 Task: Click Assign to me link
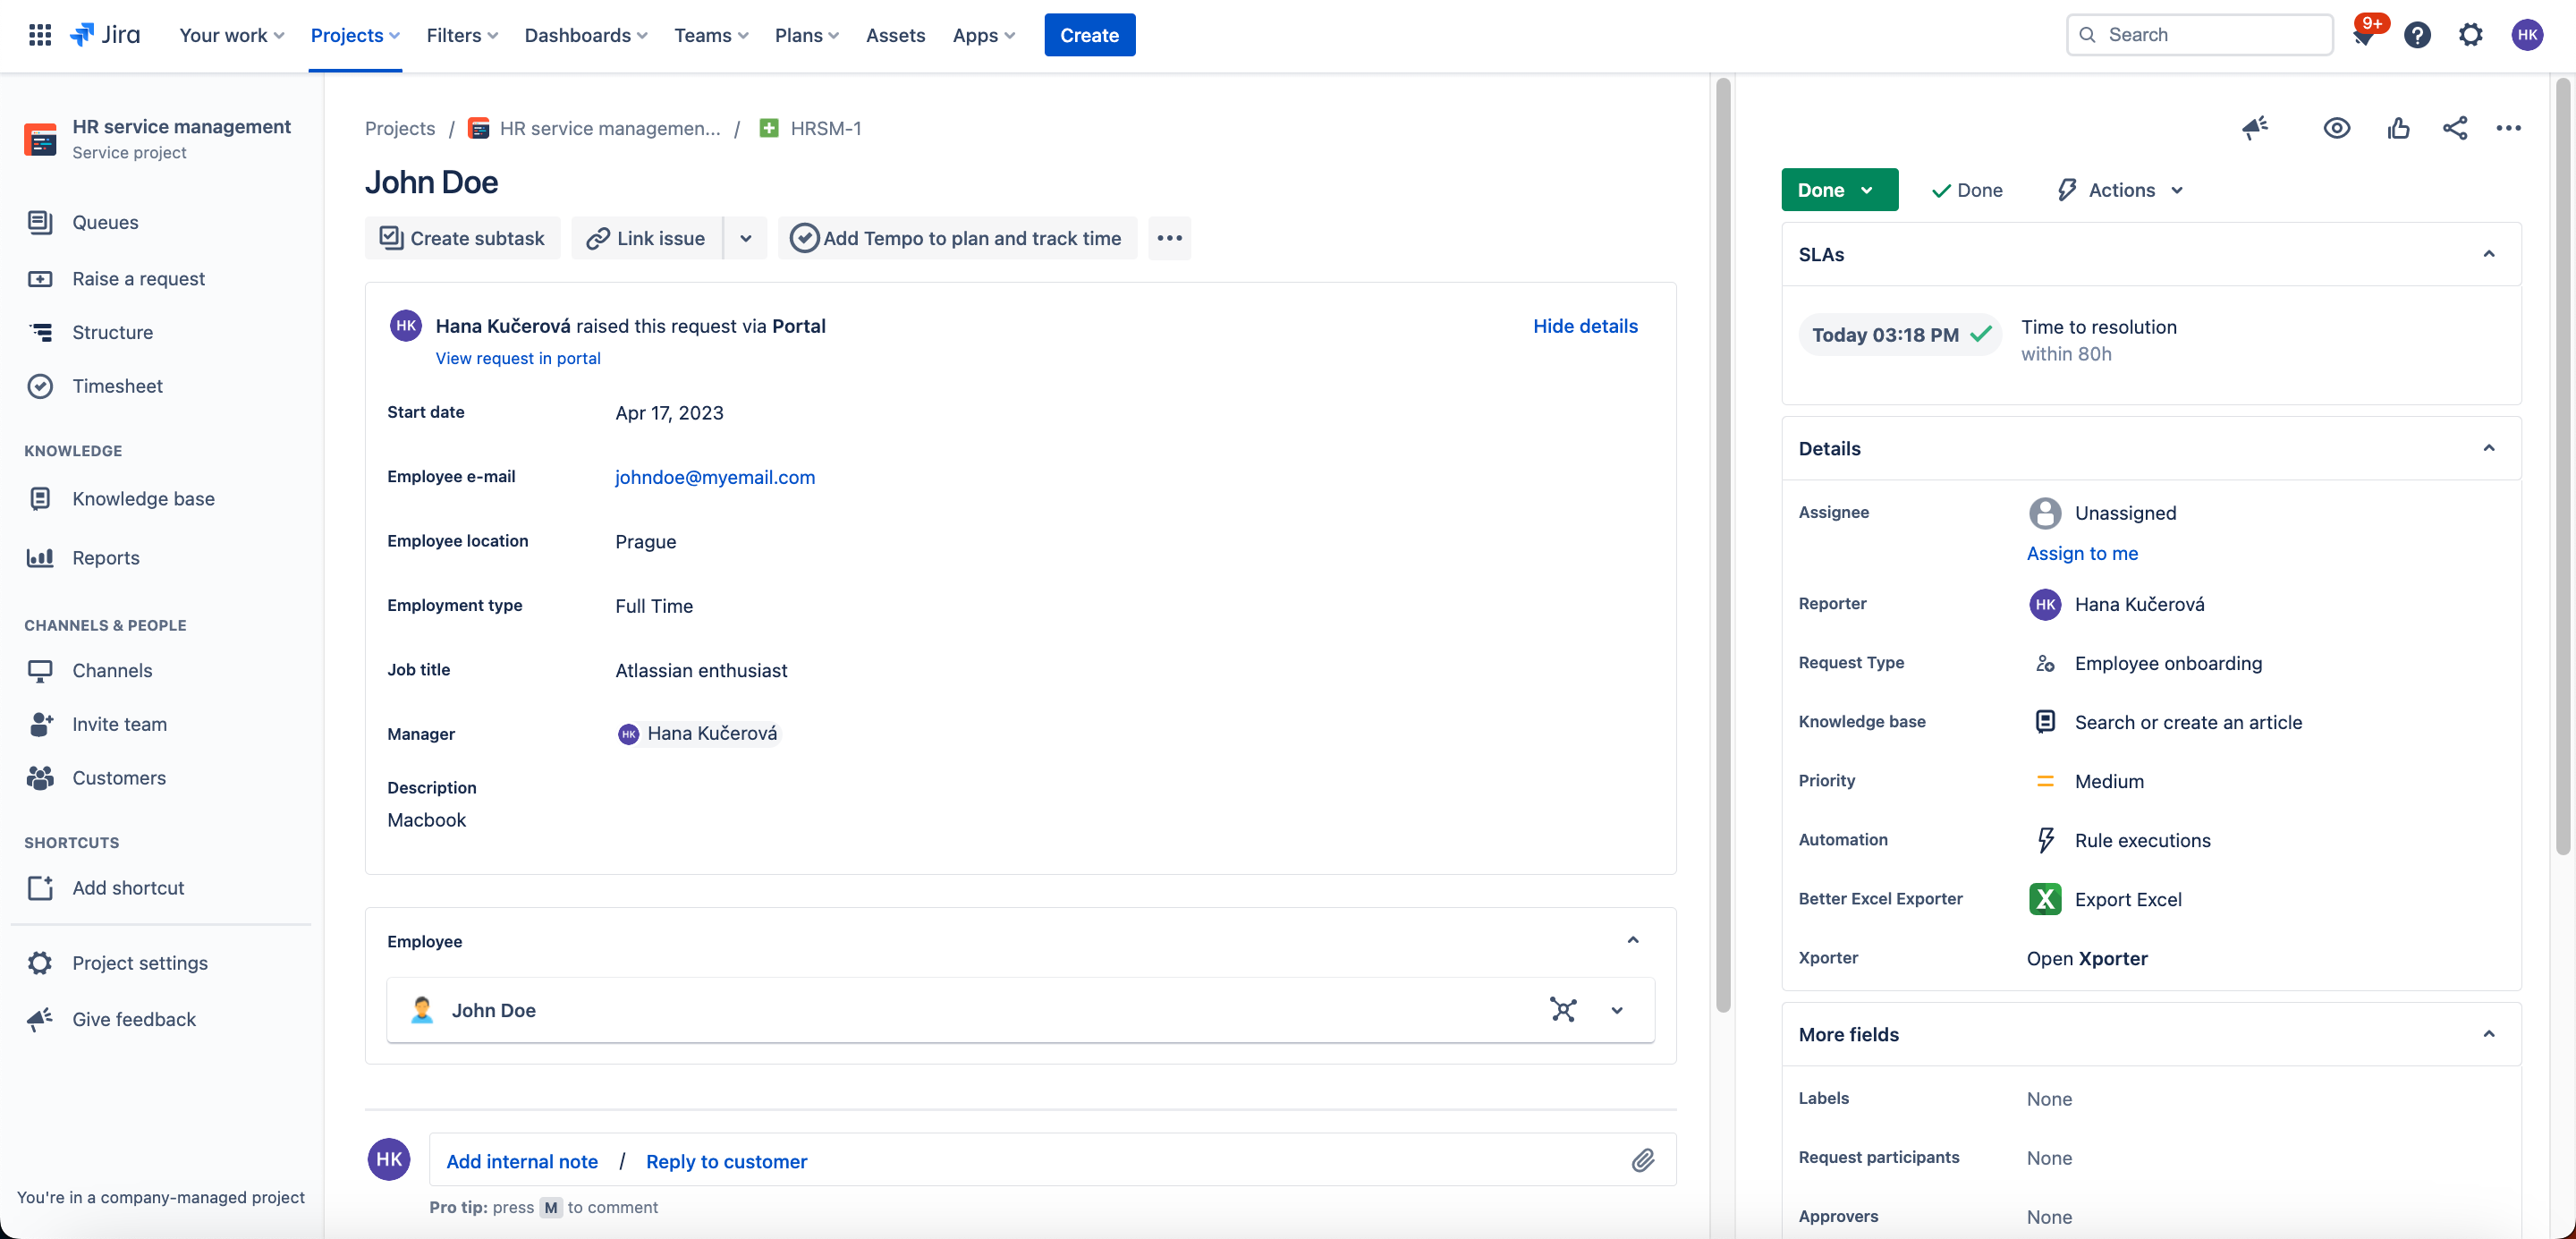point(2082,553)
